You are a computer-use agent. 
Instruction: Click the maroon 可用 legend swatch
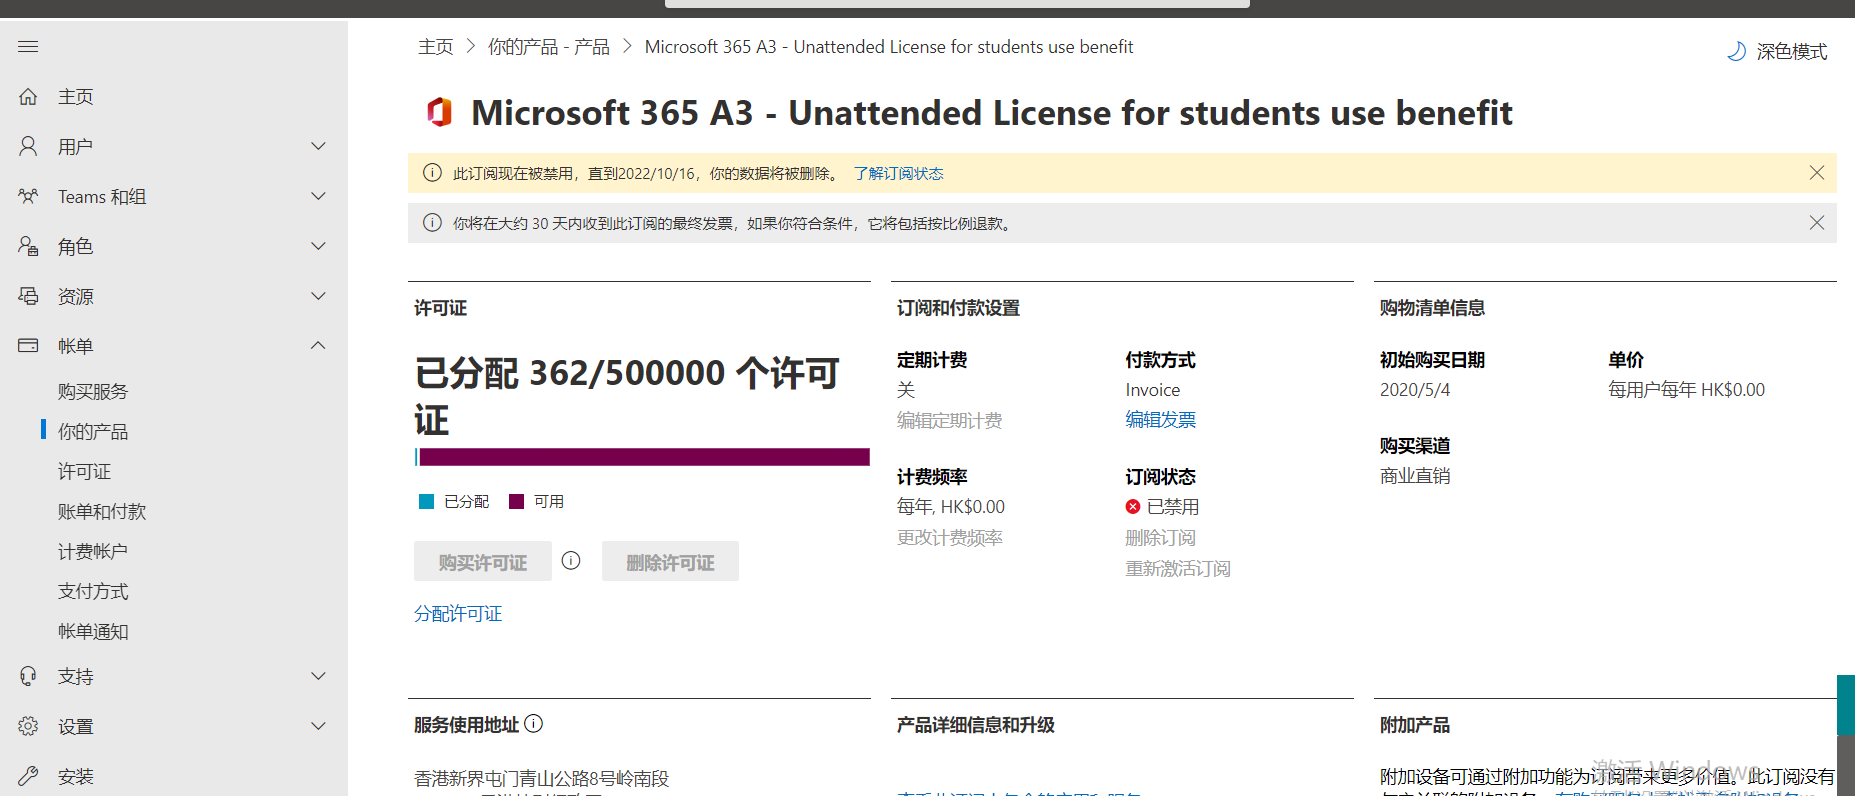[516, 502]
